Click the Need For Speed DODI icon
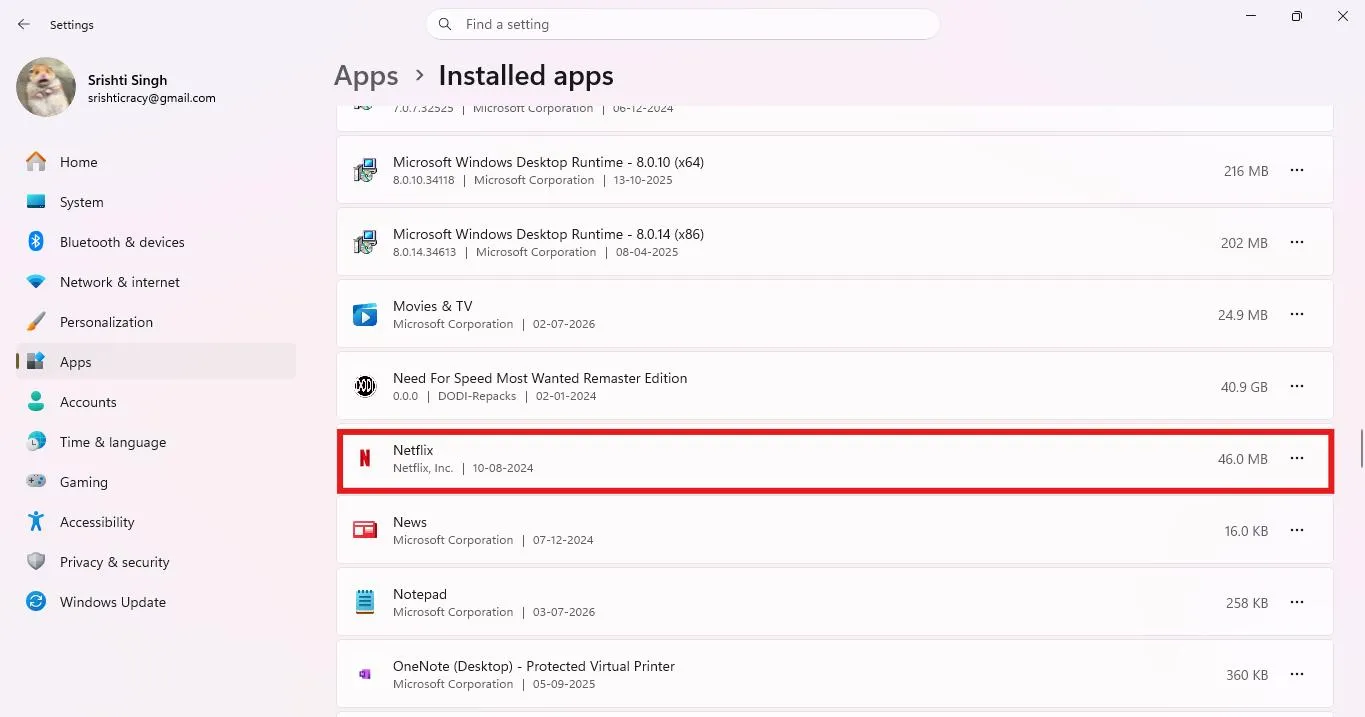This screenshot has width=1365, height=717. (365, 386)
